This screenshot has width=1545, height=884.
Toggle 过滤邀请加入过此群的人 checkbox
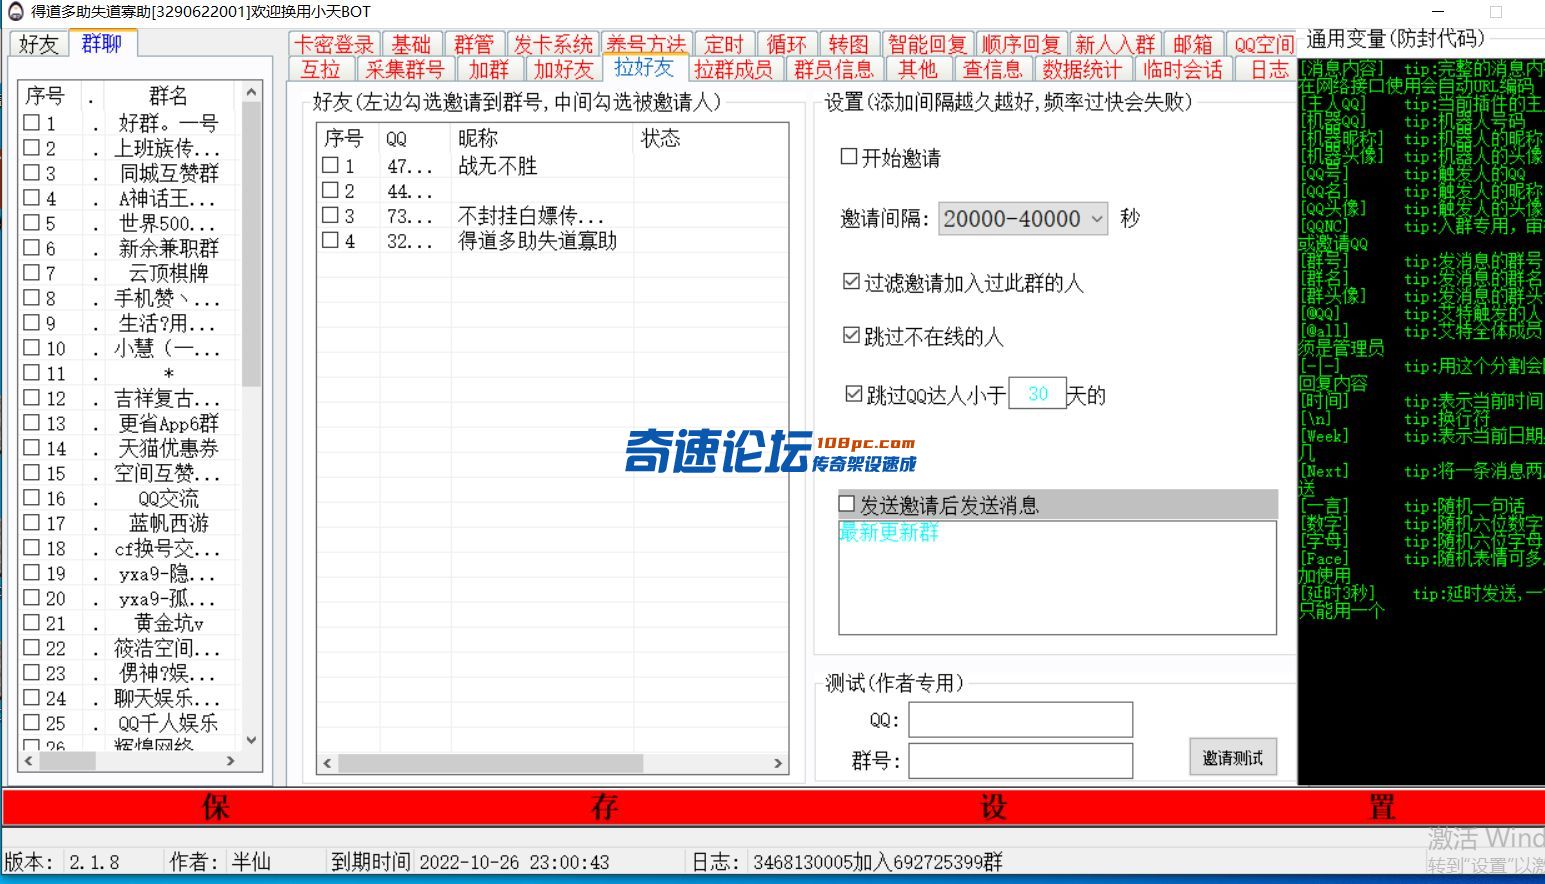click(x=851, y=282)
